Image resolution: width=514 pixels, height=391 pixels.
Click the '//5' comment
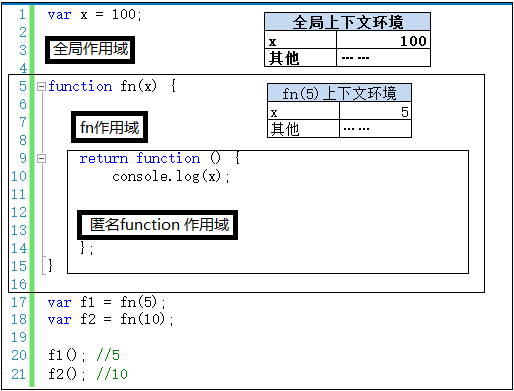coord(108,355)
